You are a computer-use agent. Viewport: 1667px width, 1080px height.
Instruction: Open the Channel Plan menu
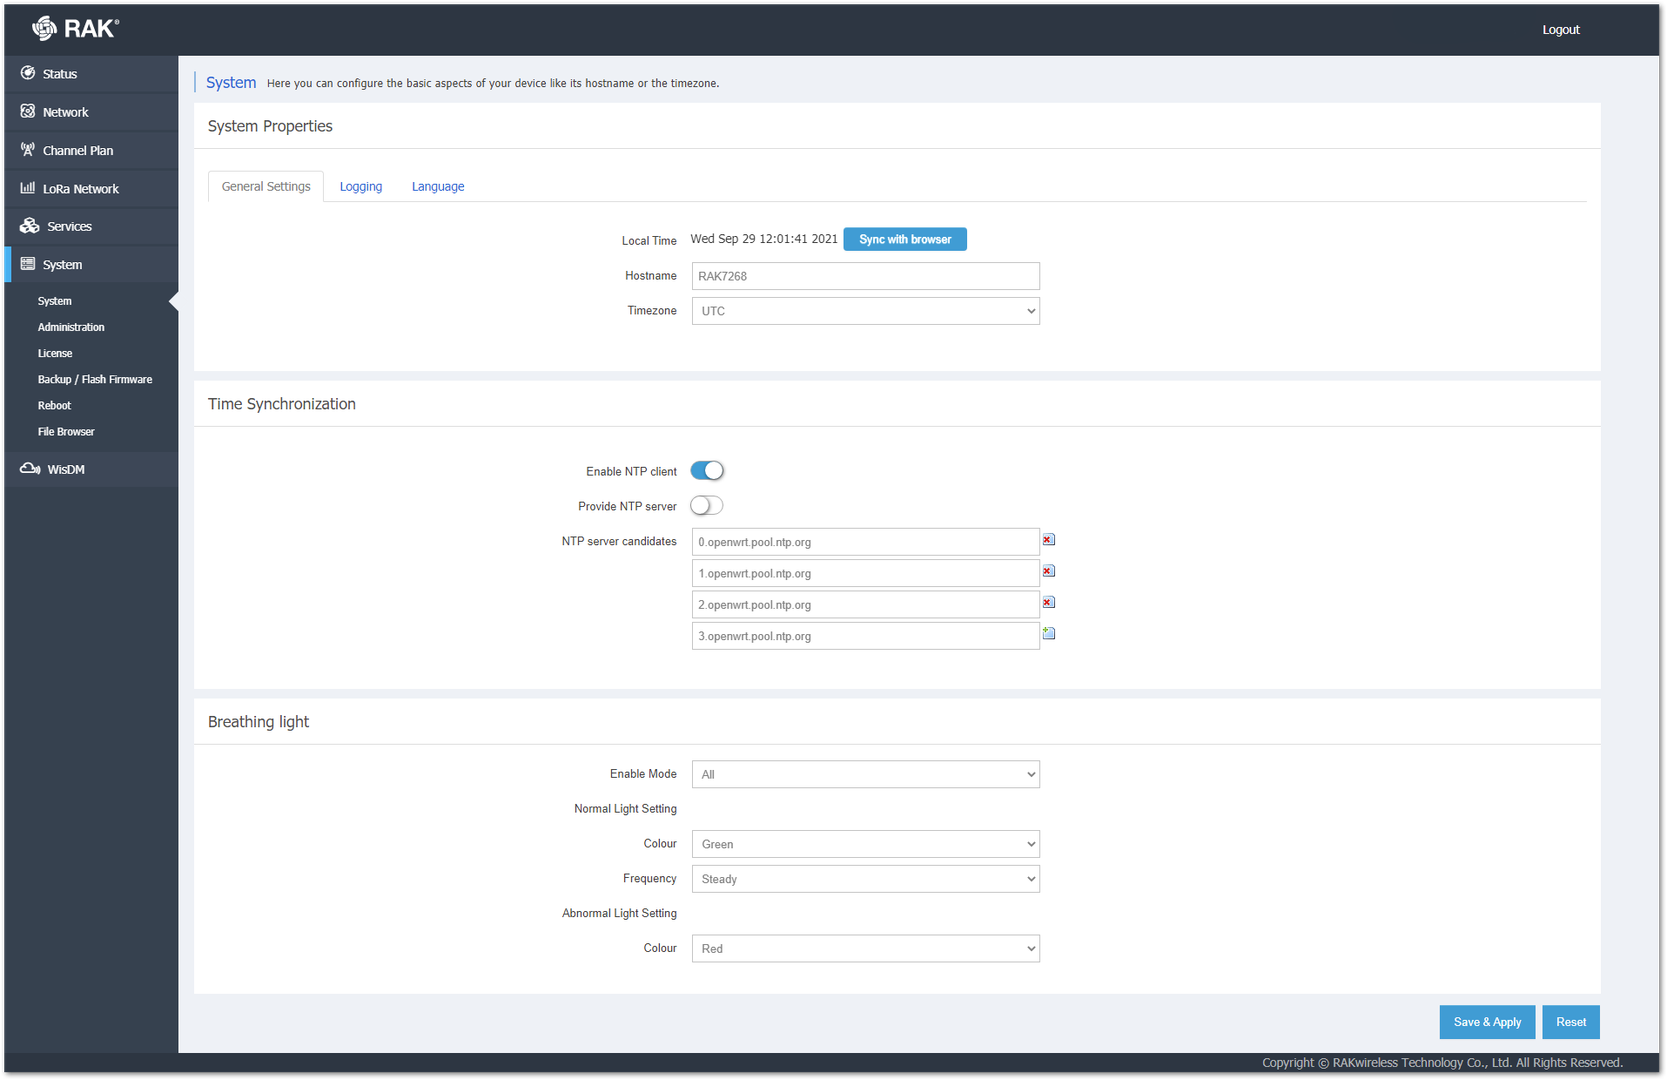tap(91, 150)
